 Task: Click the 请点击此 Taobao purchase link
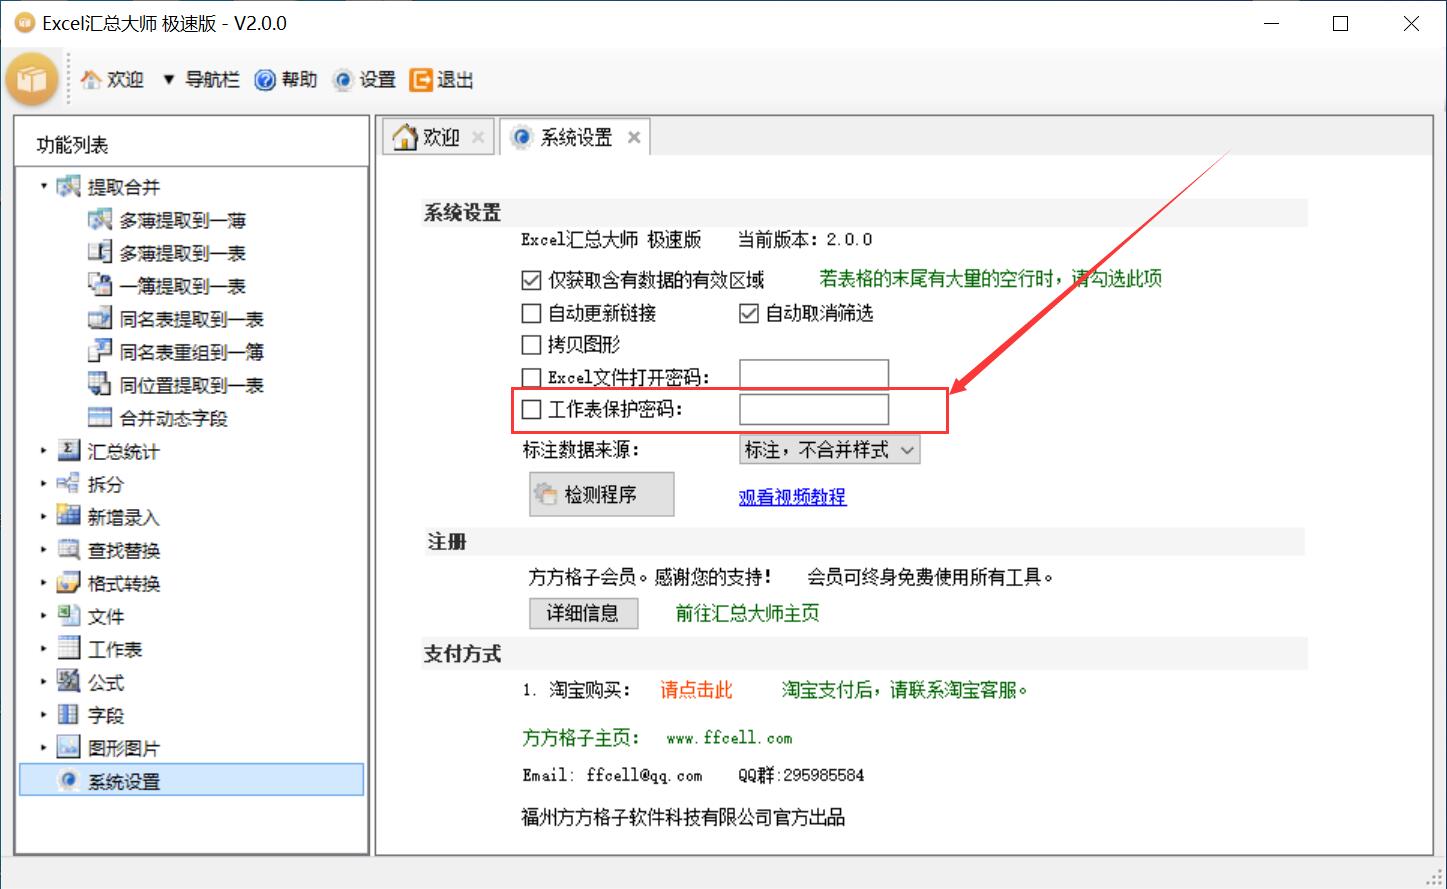(x=696, y=690)
